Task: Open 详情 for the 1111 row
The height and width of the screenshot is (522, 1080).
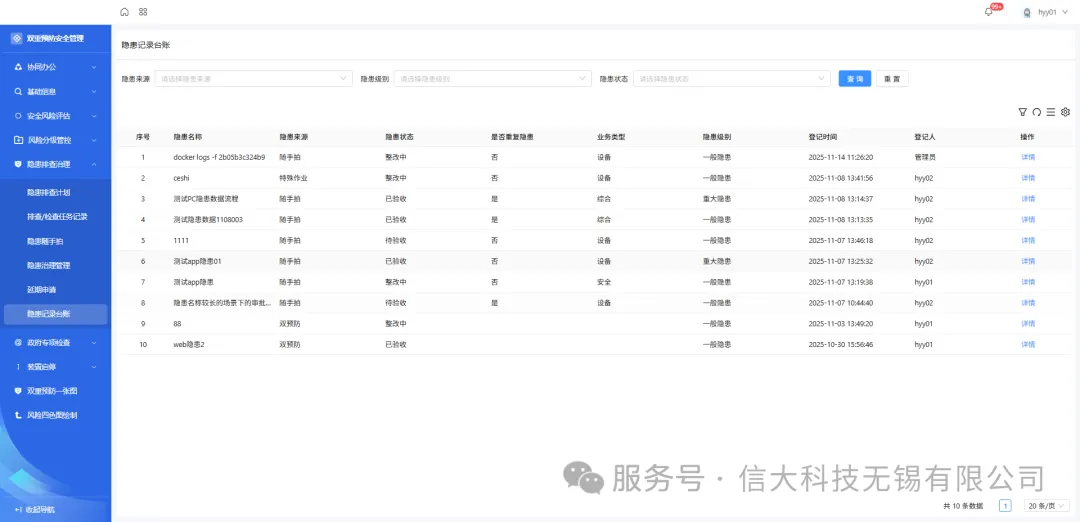Action: [x=1028, y=240]
